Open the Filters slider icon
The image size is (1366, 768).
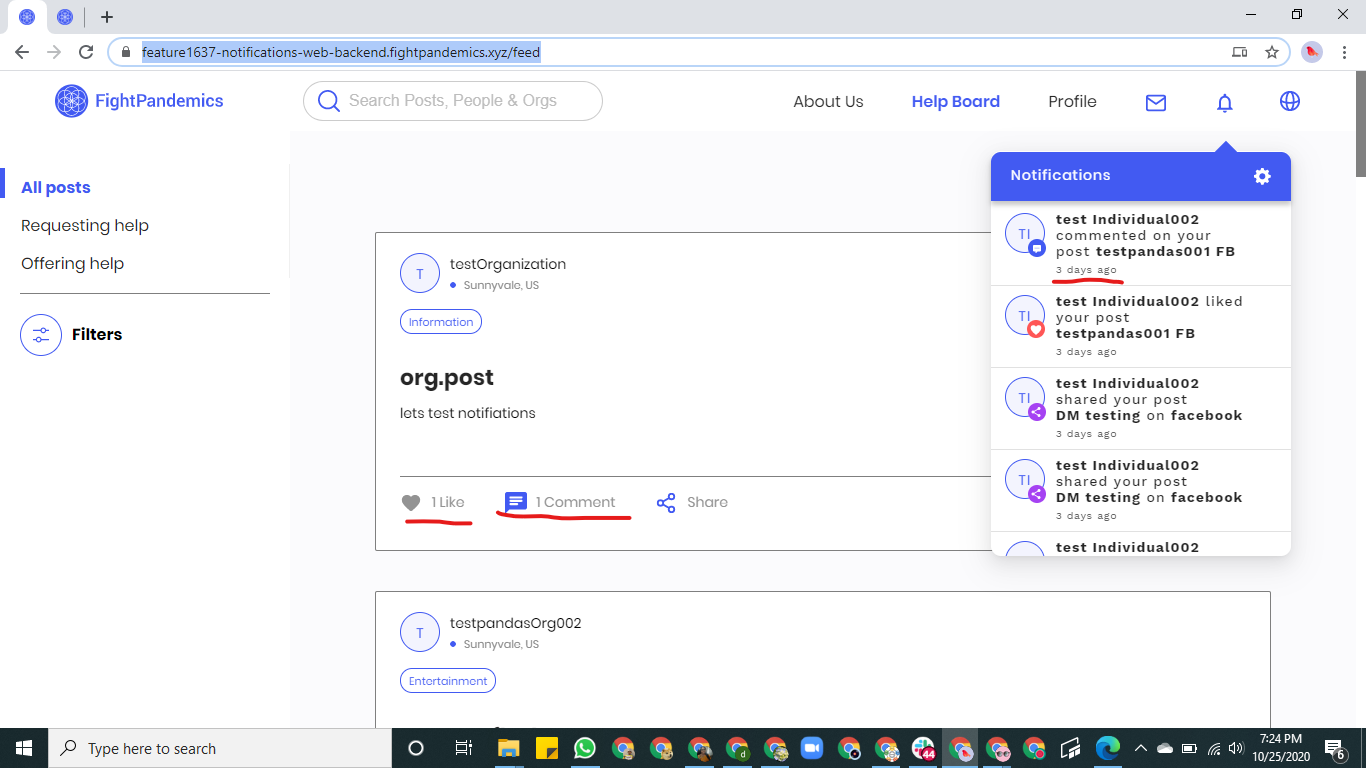(41, 335)
